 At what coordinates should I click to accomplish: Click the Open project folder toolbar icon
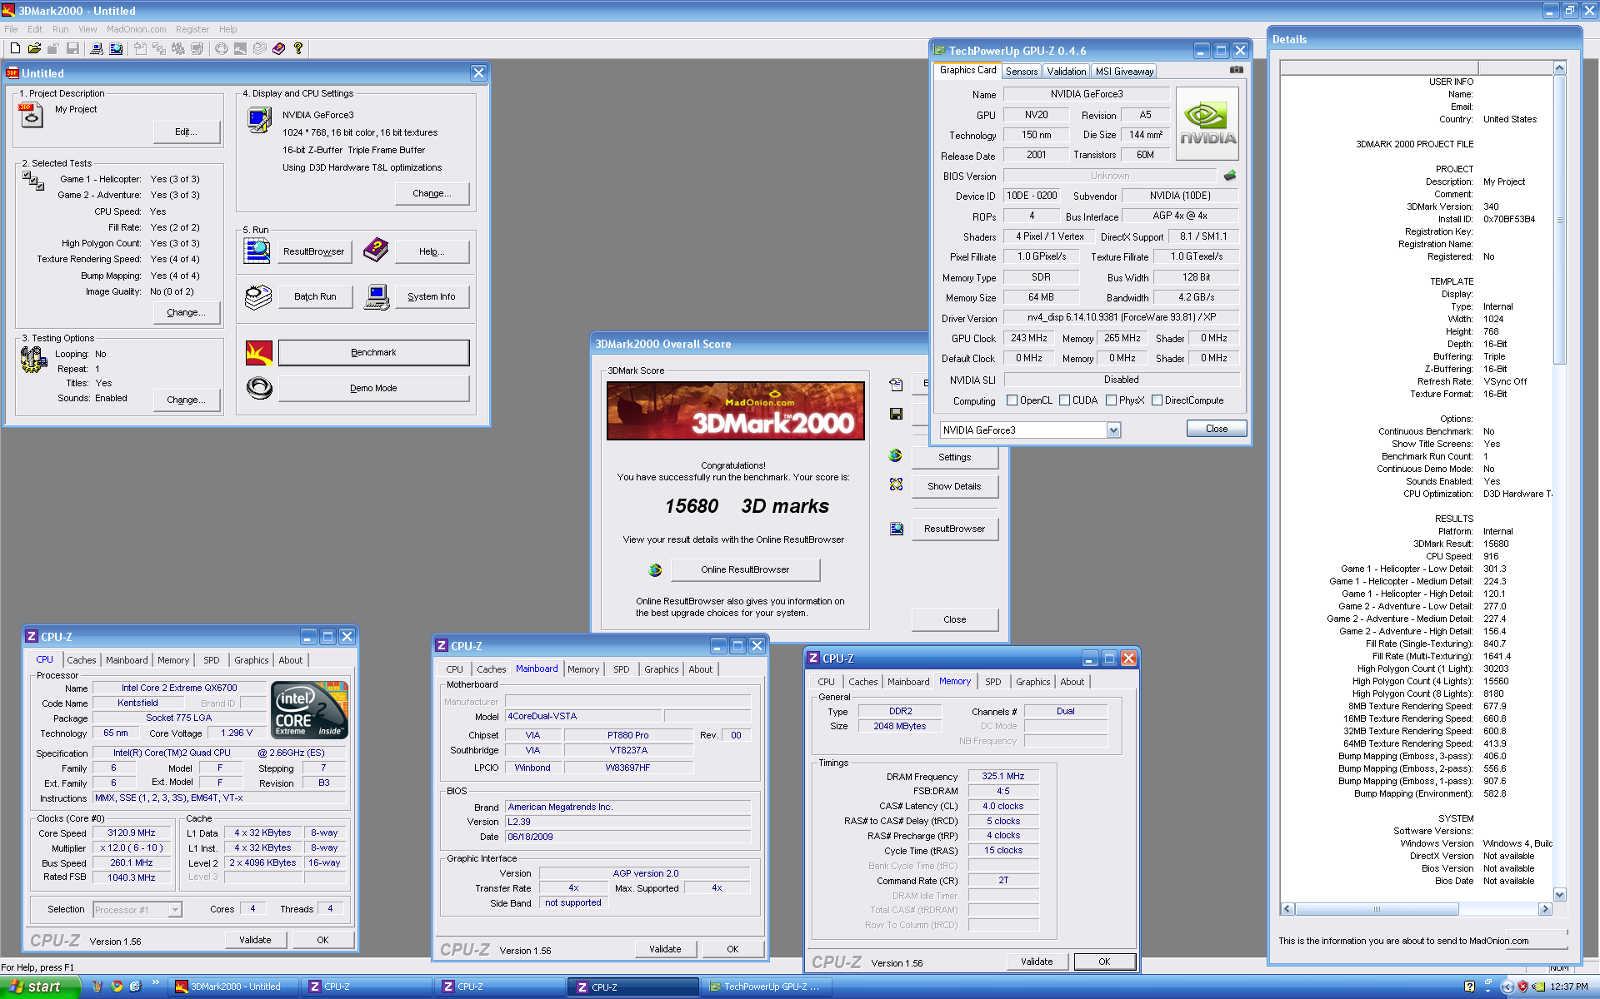[35, 48]
